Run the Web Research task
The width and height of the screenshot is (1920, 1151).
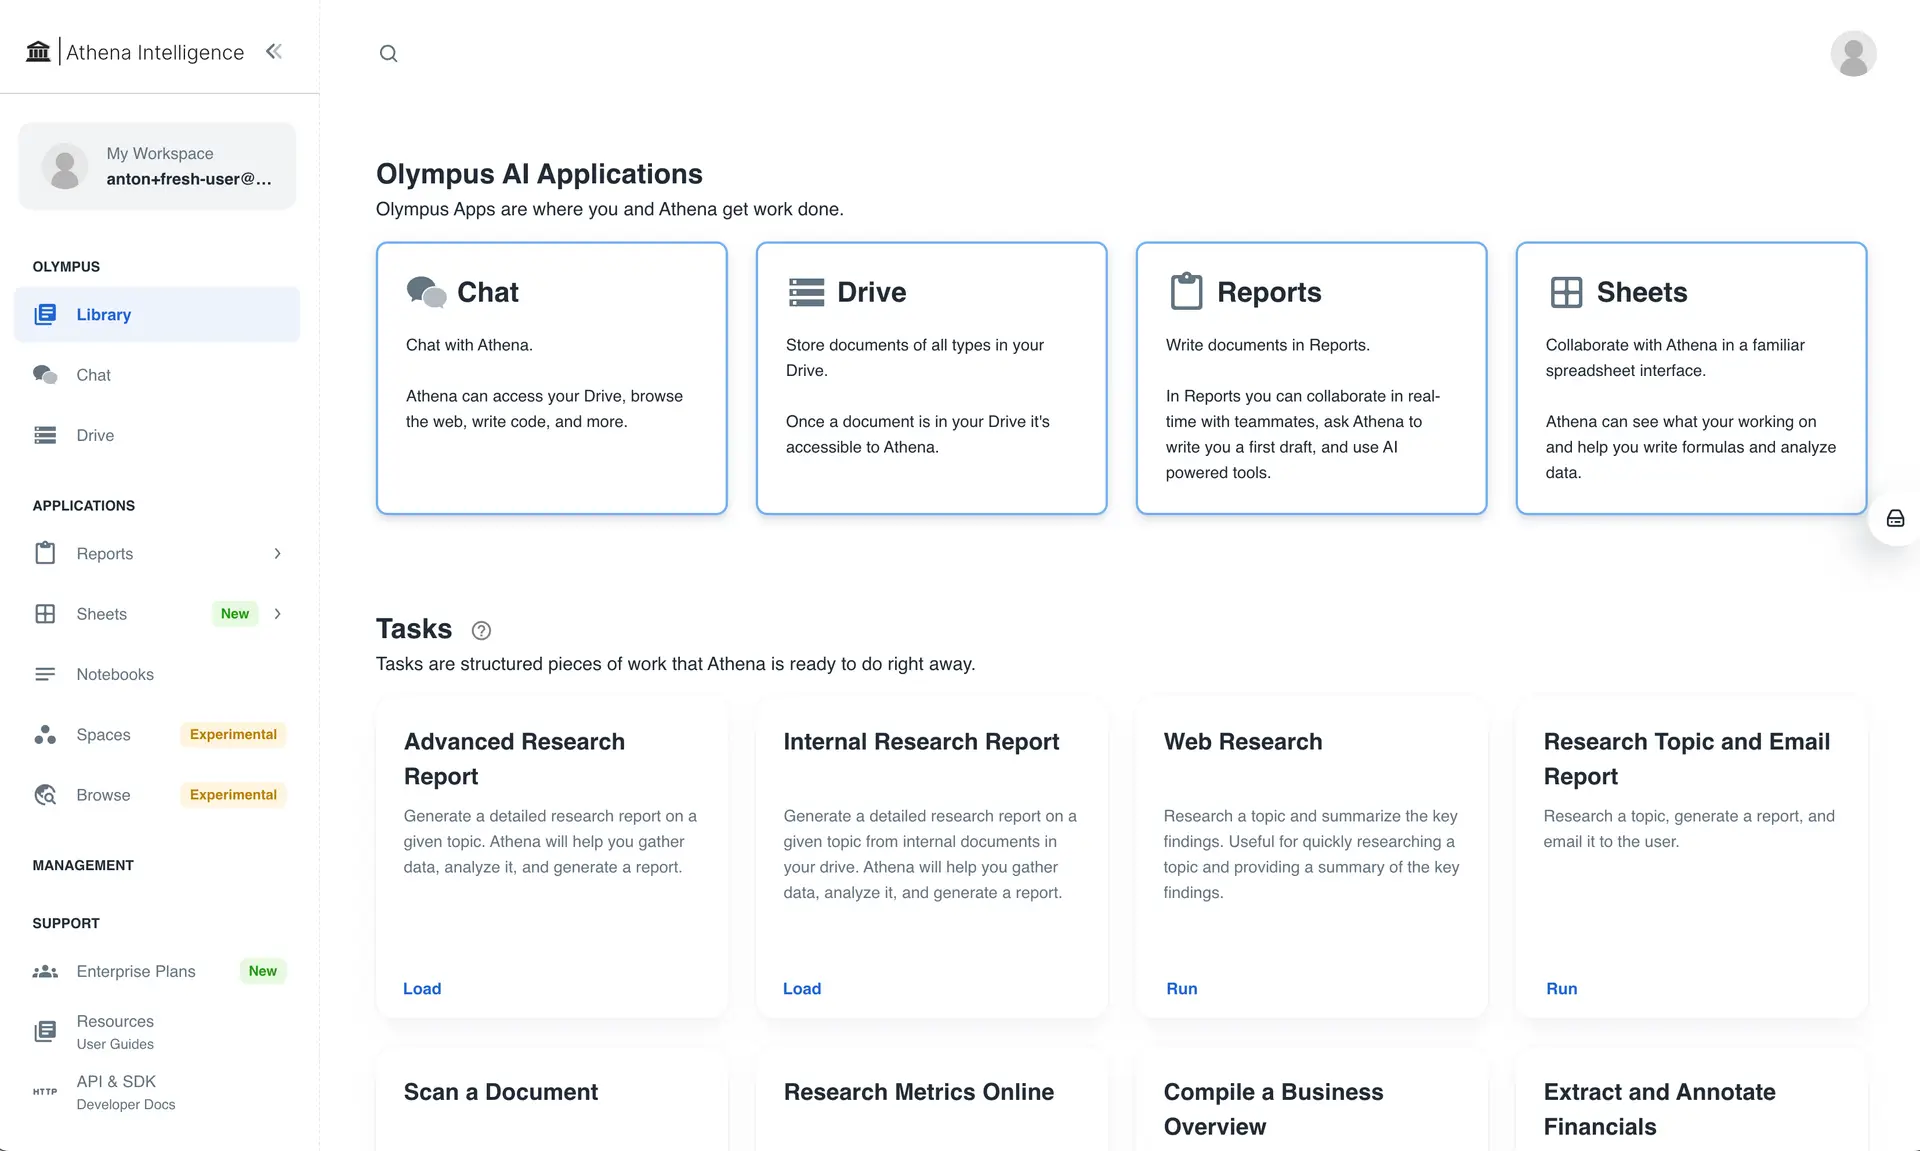coord(1179,988)
